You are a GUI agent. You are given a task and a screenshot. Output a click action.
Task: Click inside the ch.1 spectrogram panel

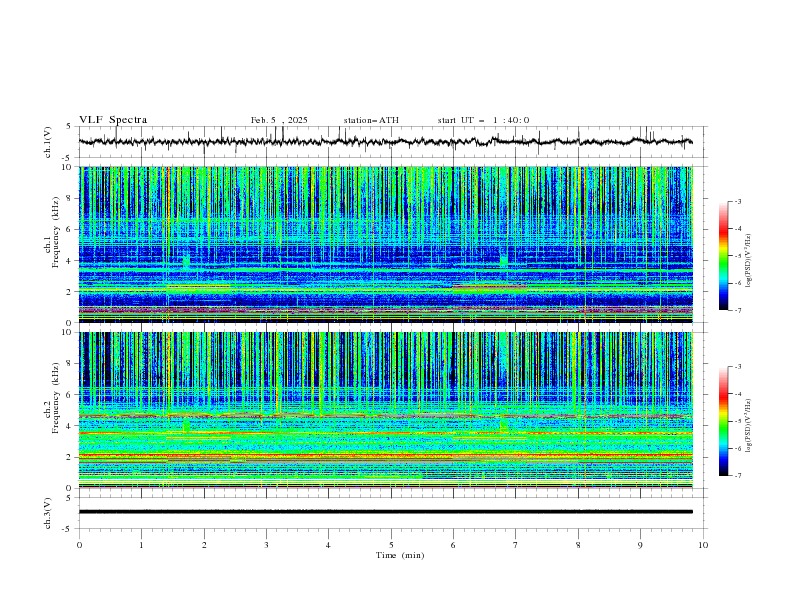pyautogui.click(x=385, y=244)
